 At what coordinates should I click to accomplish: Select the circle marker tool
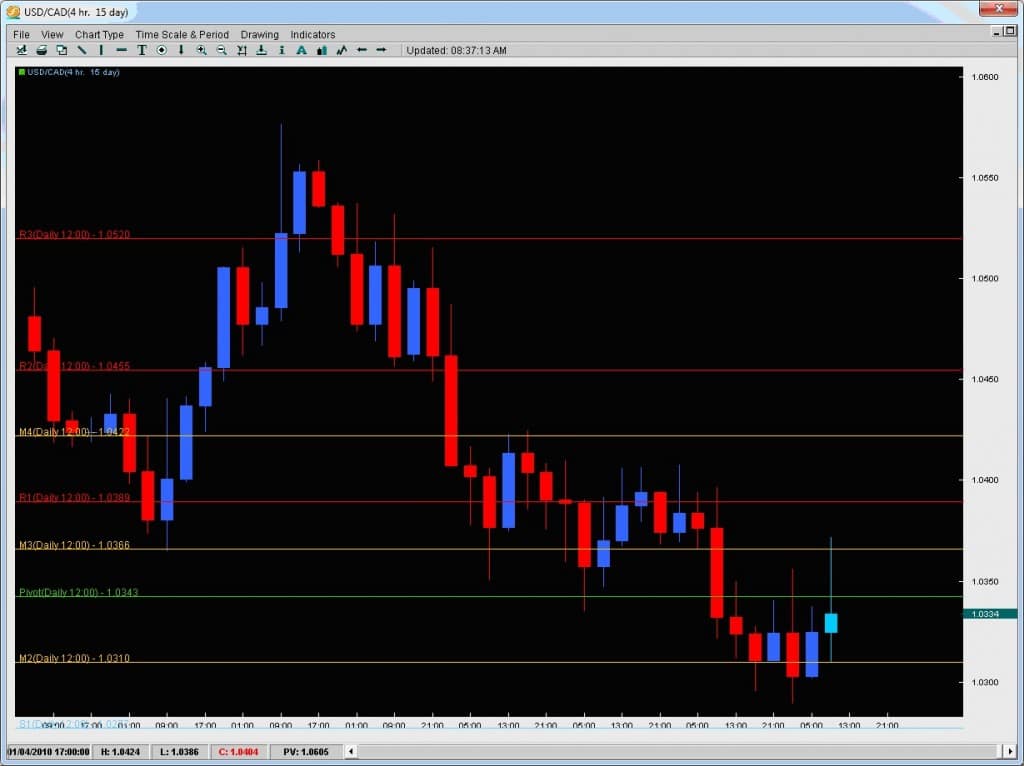(161, 50)
